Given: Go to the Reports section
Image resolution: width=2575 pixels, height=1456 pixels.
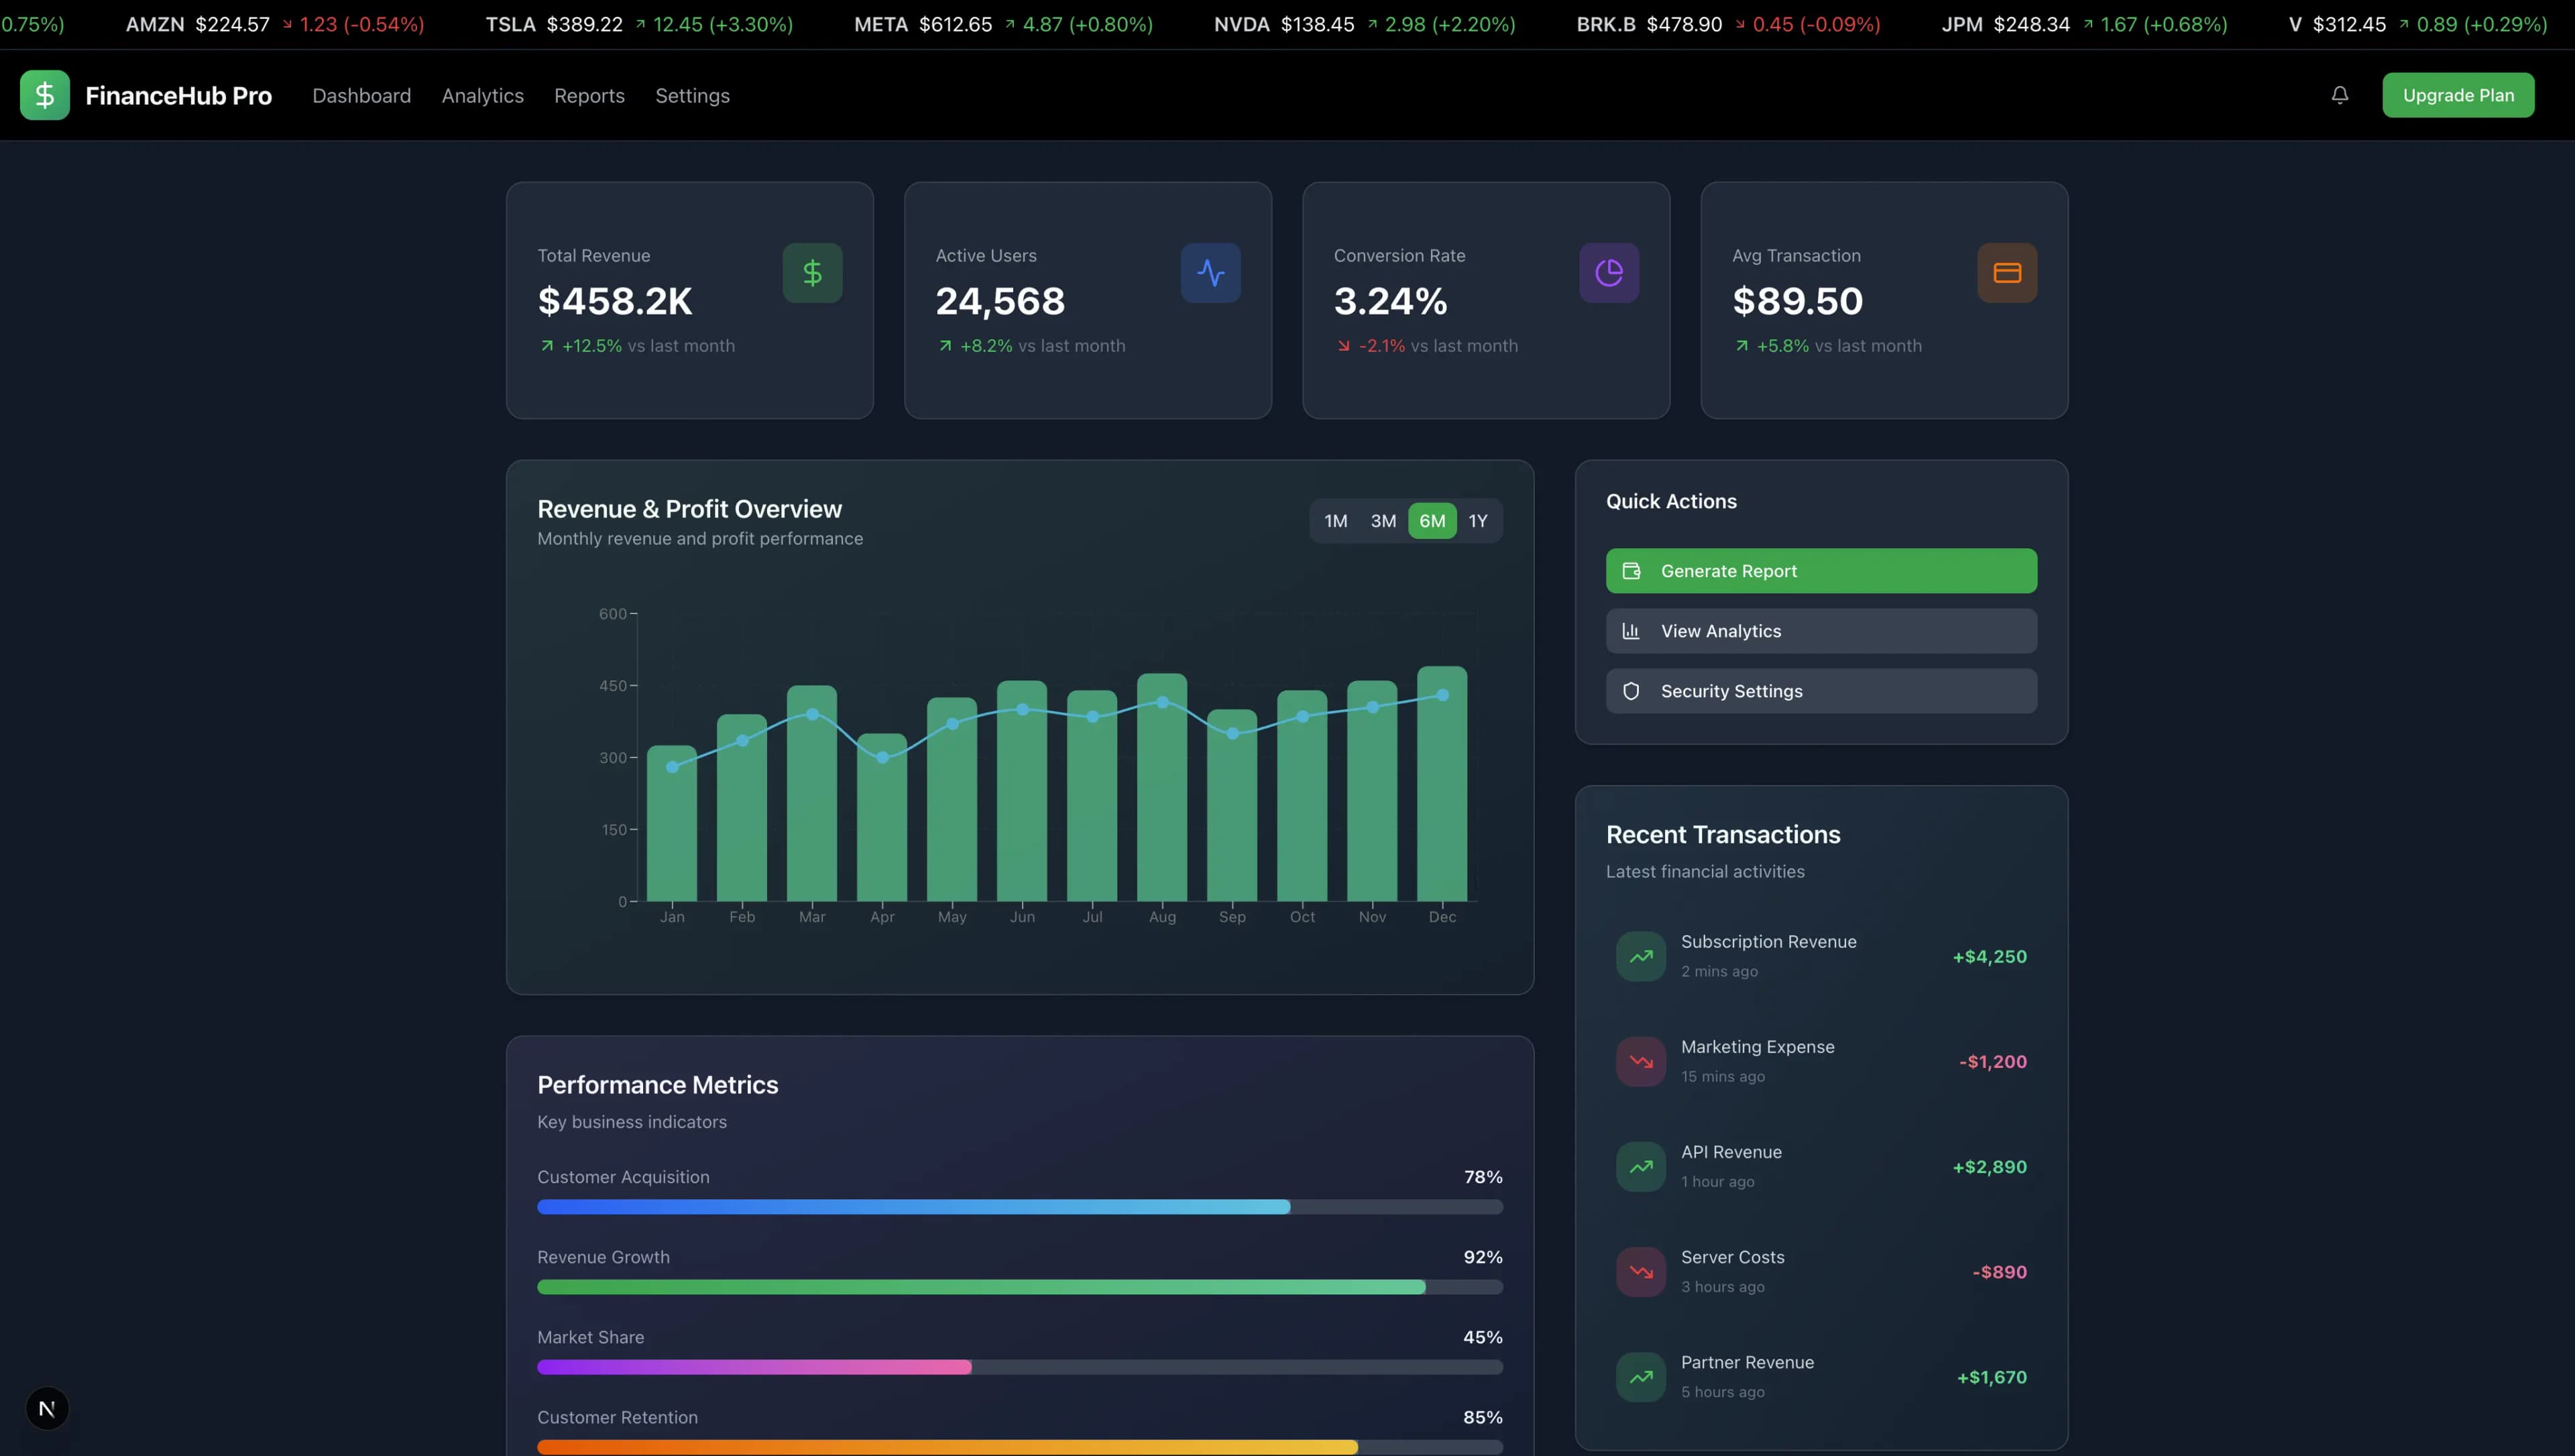Looking at the screenshot, I should point(589,95).
